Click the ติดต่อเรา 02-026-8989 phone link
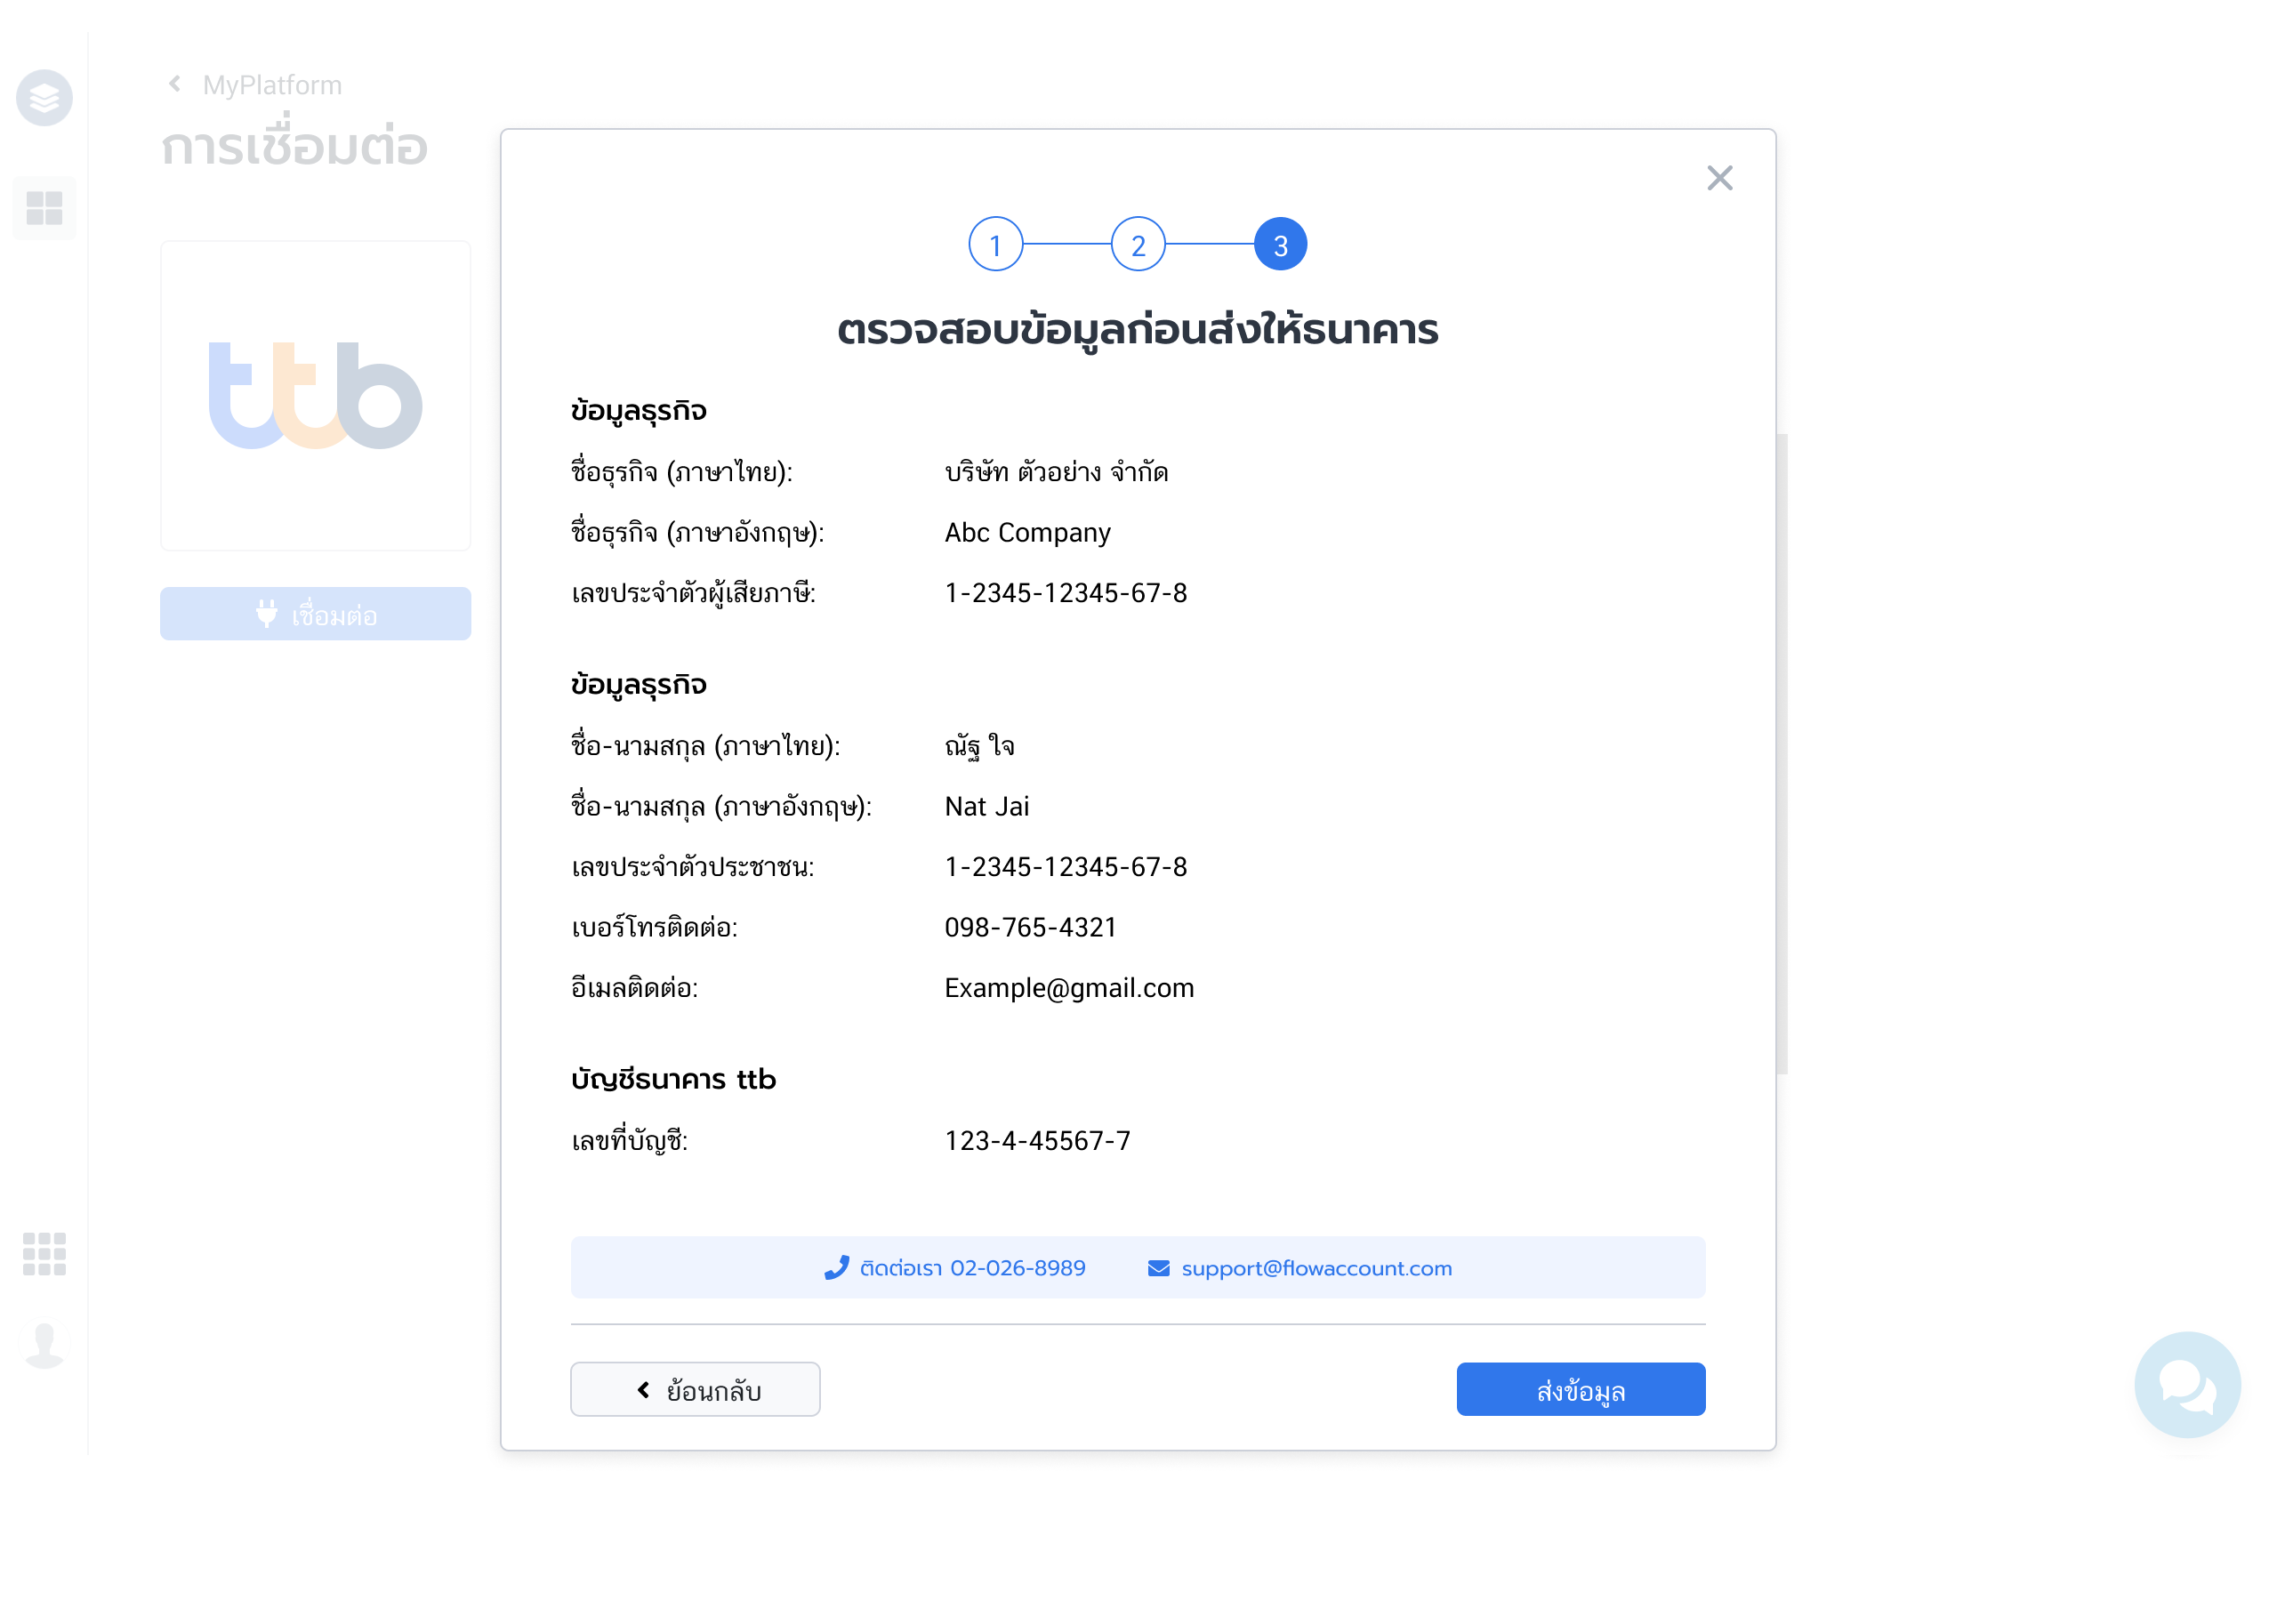 click(972, 1268)
